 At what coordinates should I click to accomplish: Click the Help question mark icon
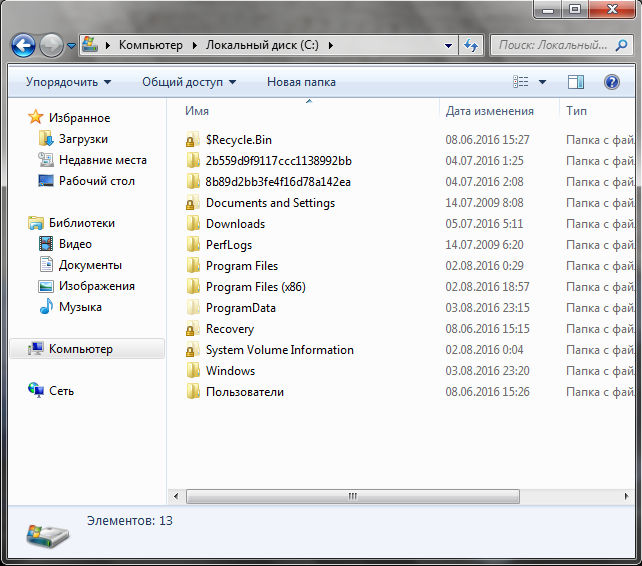click(x=611, y=82)
